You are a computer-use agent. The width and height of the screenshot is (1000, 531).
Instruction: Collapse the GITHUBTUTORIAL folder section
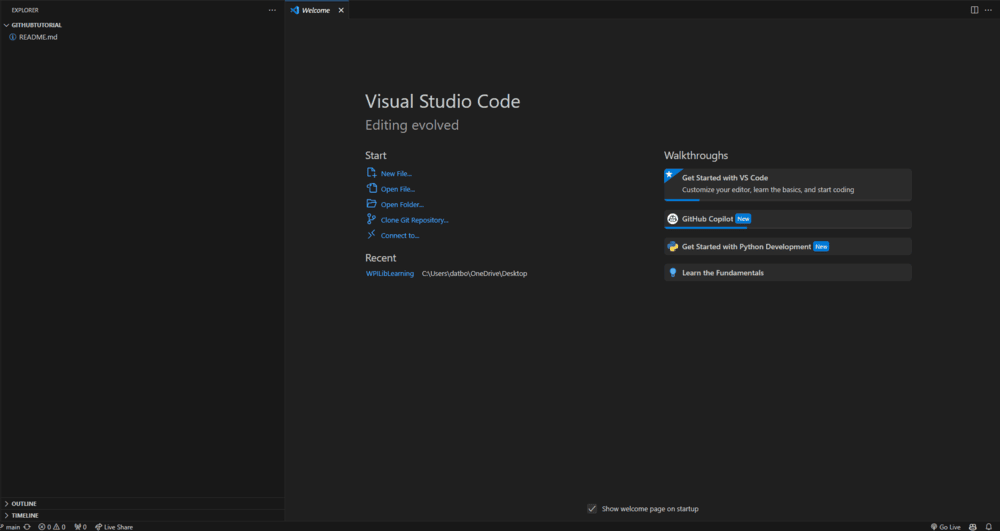142,25
